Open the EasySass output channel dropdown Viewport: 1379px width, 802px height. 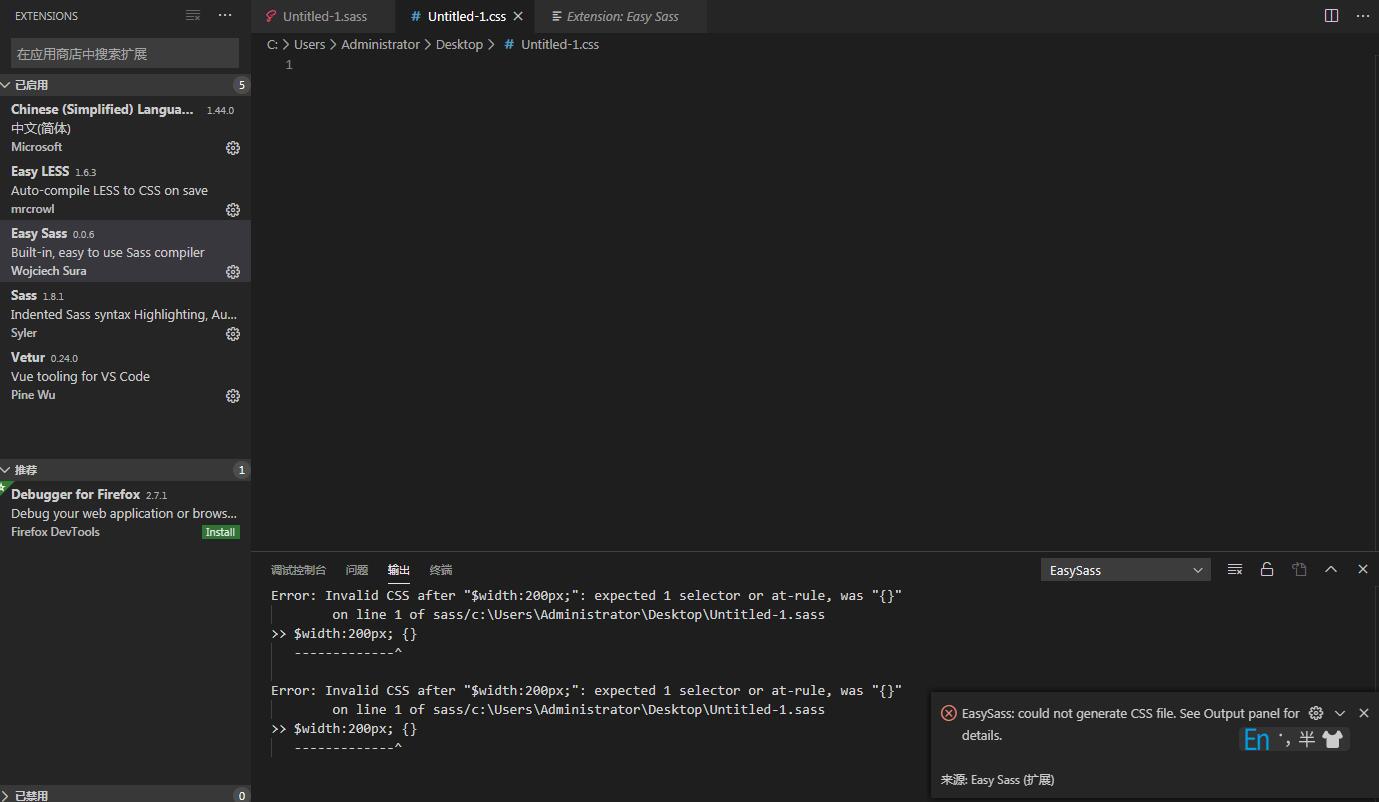coord(1125,570)
